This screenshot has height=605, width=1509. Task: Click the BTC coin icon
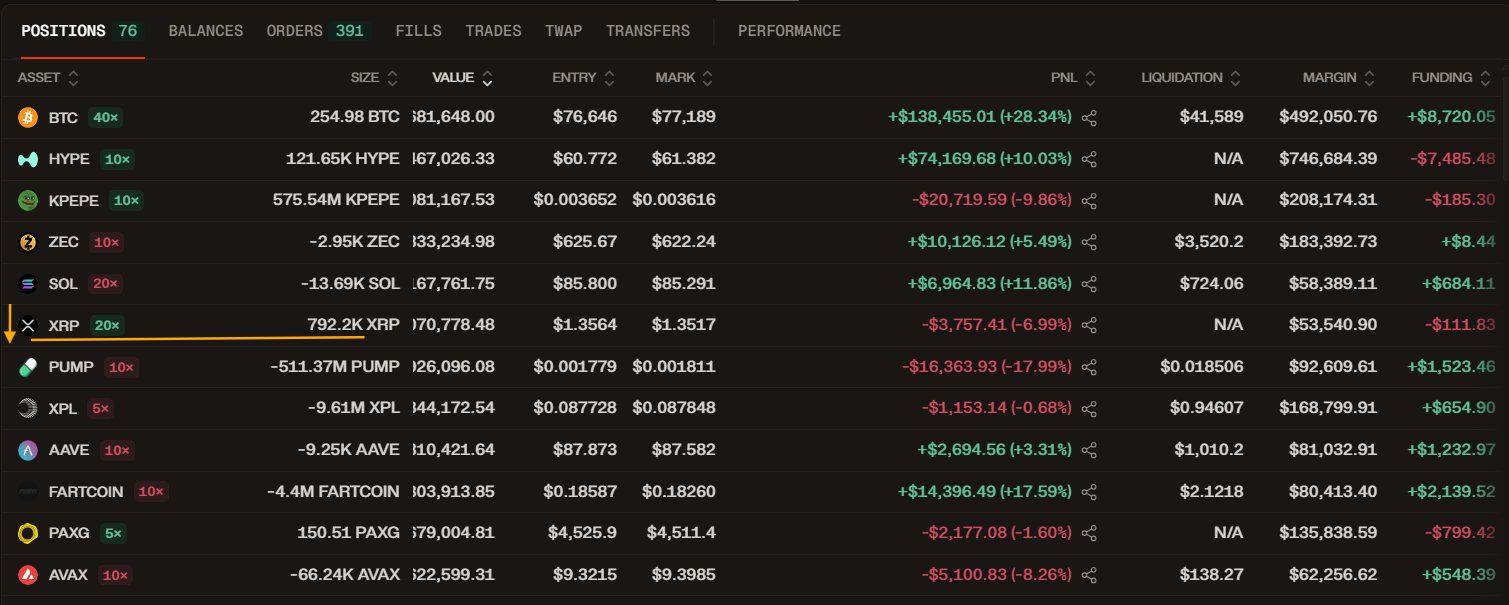pyautogui.click(x=28, y=118)
